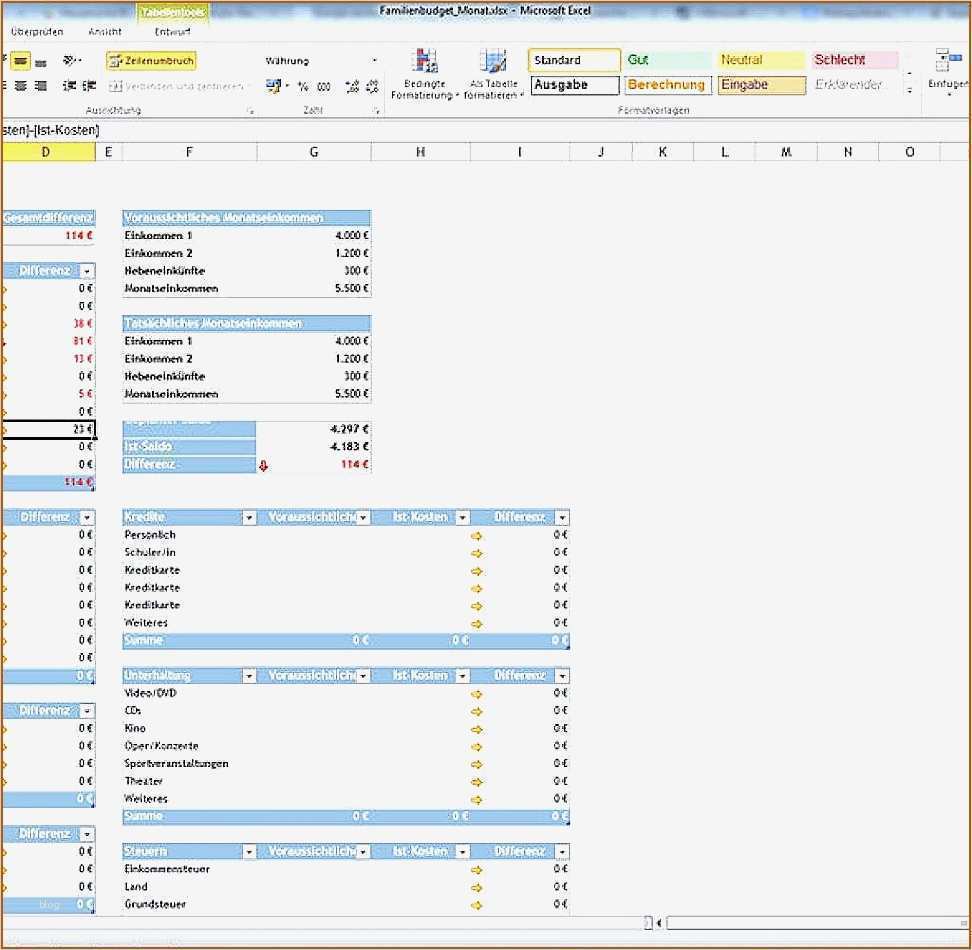The height and width of the screenshot is (950, 972).
Task: Click the Einfügen cells icon
Action: point(948,62)
